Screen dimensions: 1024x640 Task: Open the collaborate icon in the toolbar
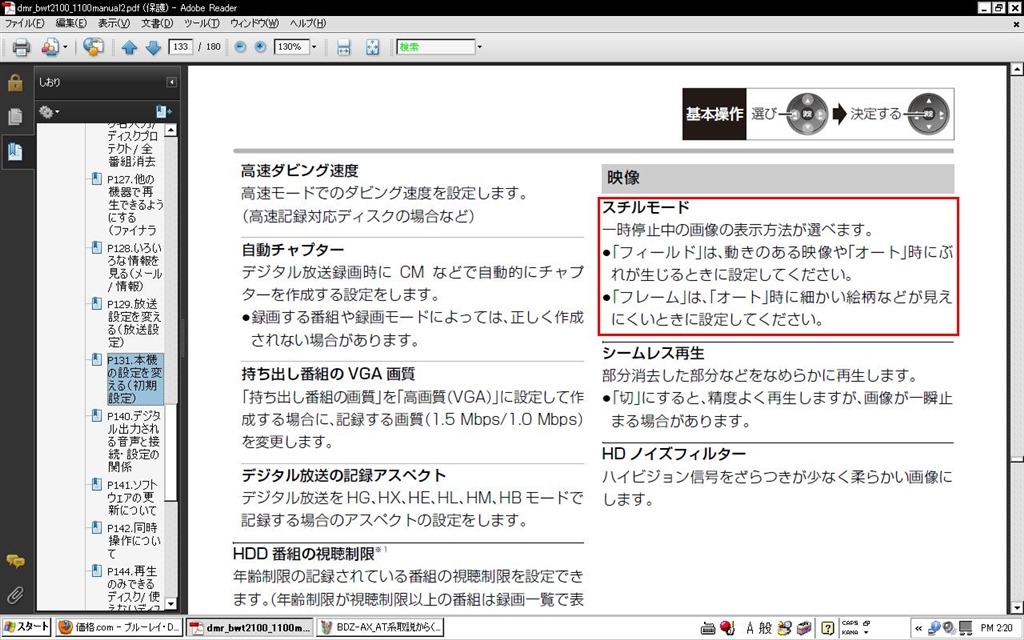pos(50,47)
